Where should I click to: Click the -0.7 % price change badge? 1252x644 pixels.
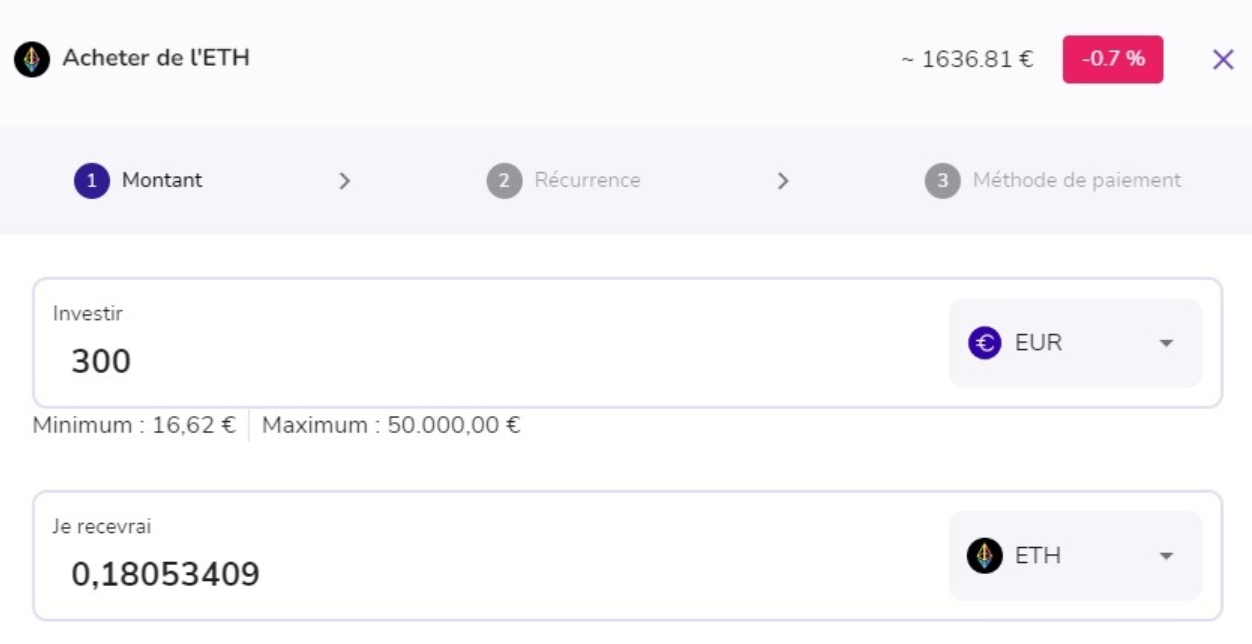(1112, 59)
